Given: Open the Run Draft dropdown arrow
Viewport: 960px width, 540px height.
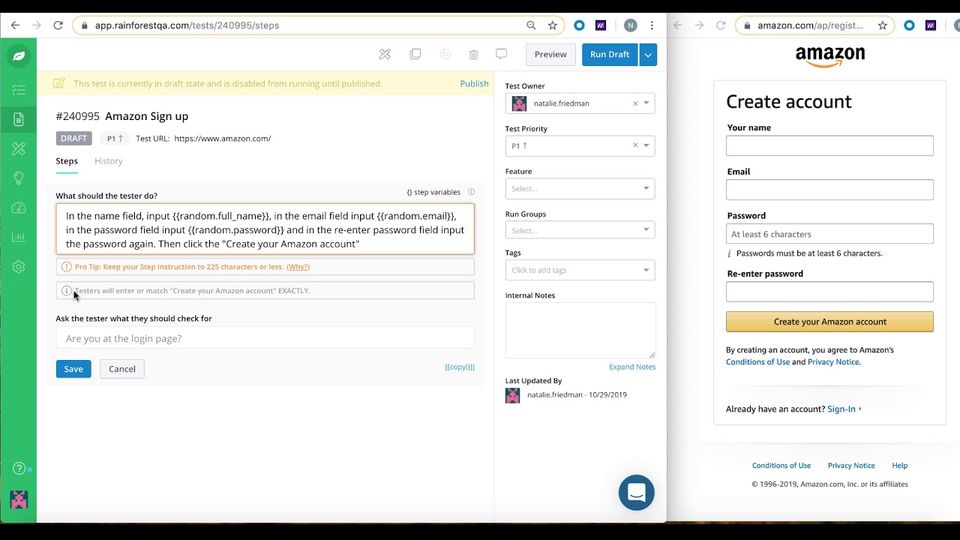Looking at the screenshot, I should 648,54.
